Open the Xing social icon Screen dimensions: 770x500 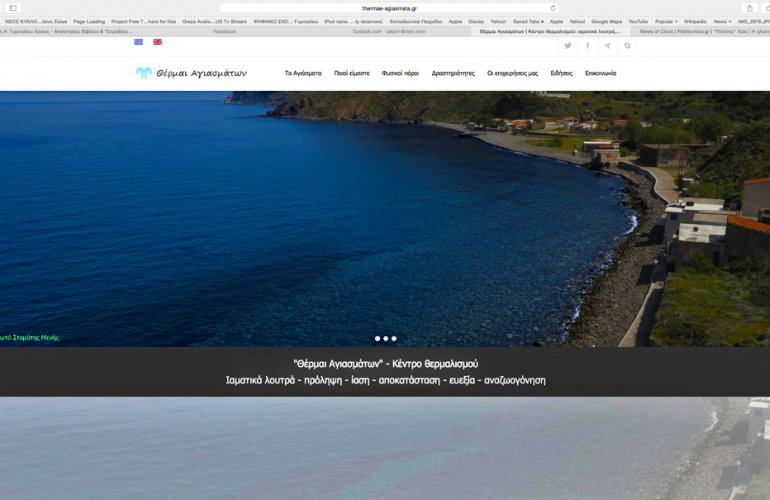pos(607,46)
